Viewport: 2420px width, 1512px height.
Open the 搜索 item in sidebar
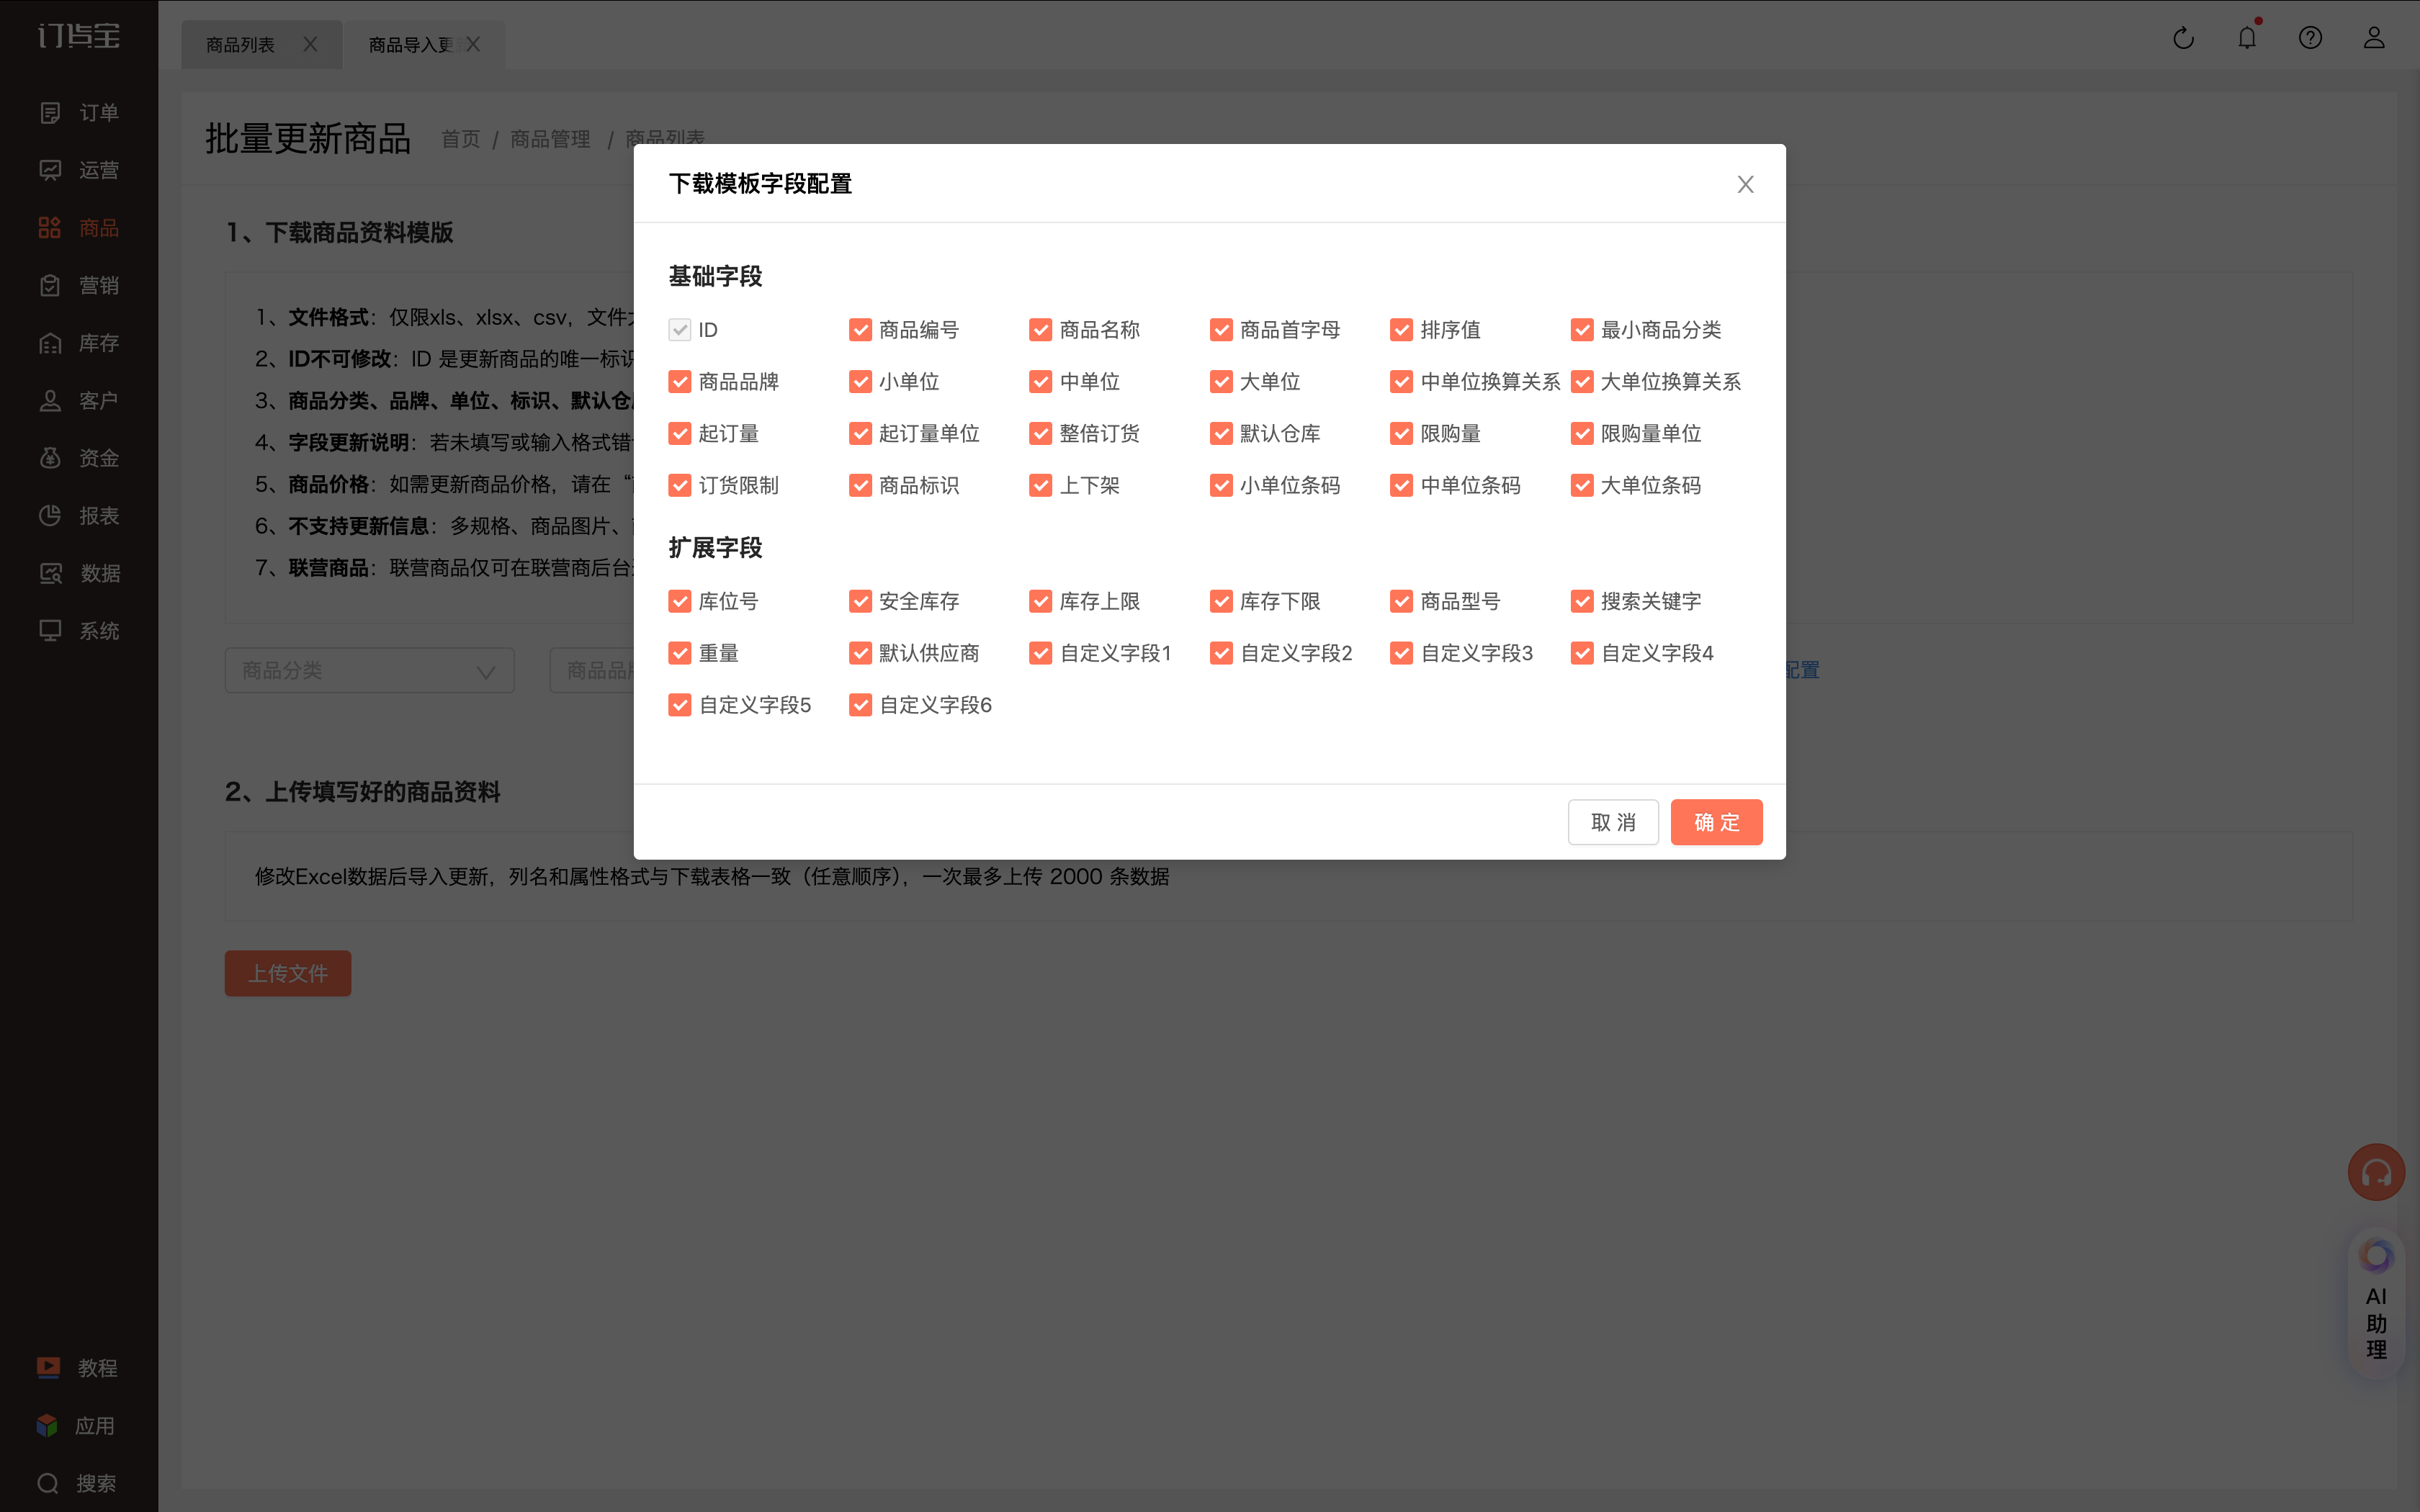tap(77, 1483)
